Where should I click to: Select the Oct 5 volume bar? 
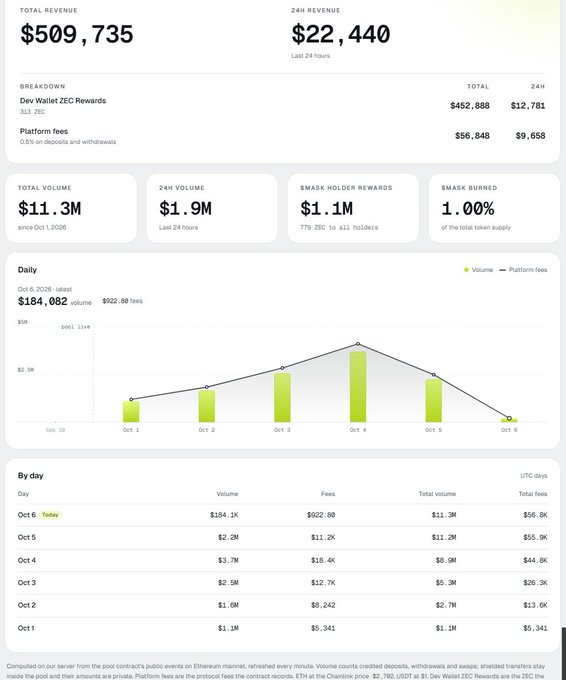pos(434,400)
